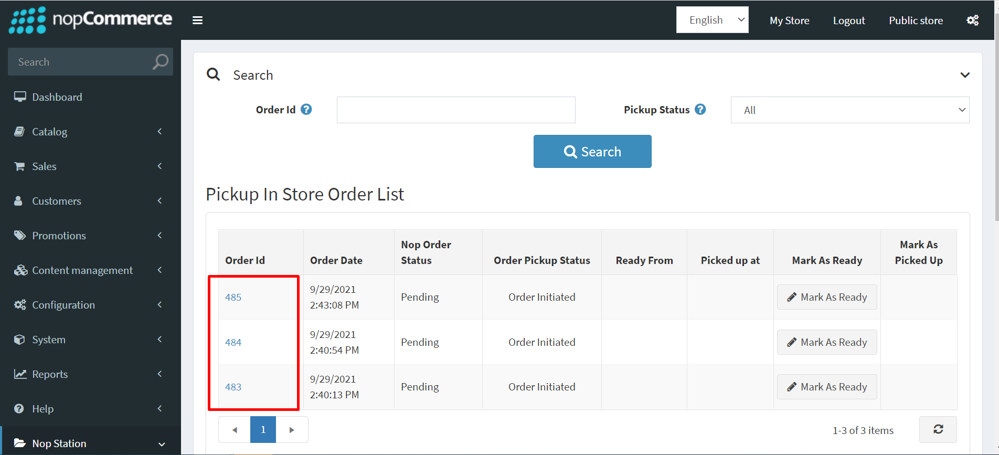The height and width of the screenshot is (455, 999).
Task: Click the Sales cart icon
Action: [x=20, y=166]
